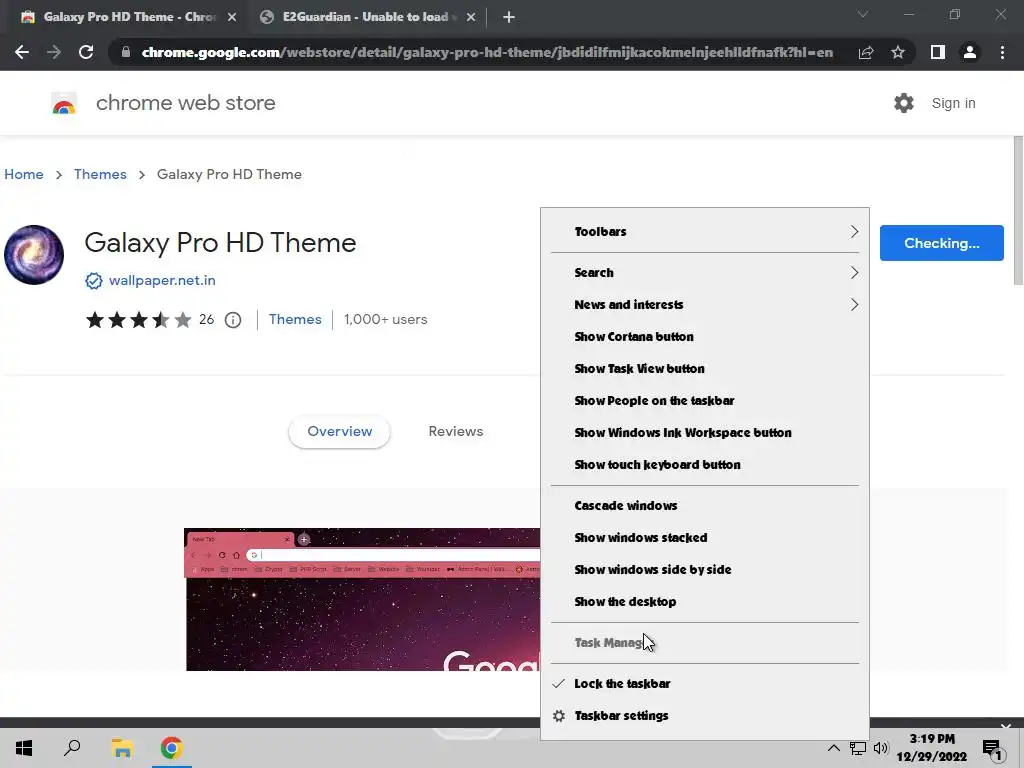This screenshot has width=1024, height=768.
Task: Open Web Store settings gear icon
Action: point(904,103)
